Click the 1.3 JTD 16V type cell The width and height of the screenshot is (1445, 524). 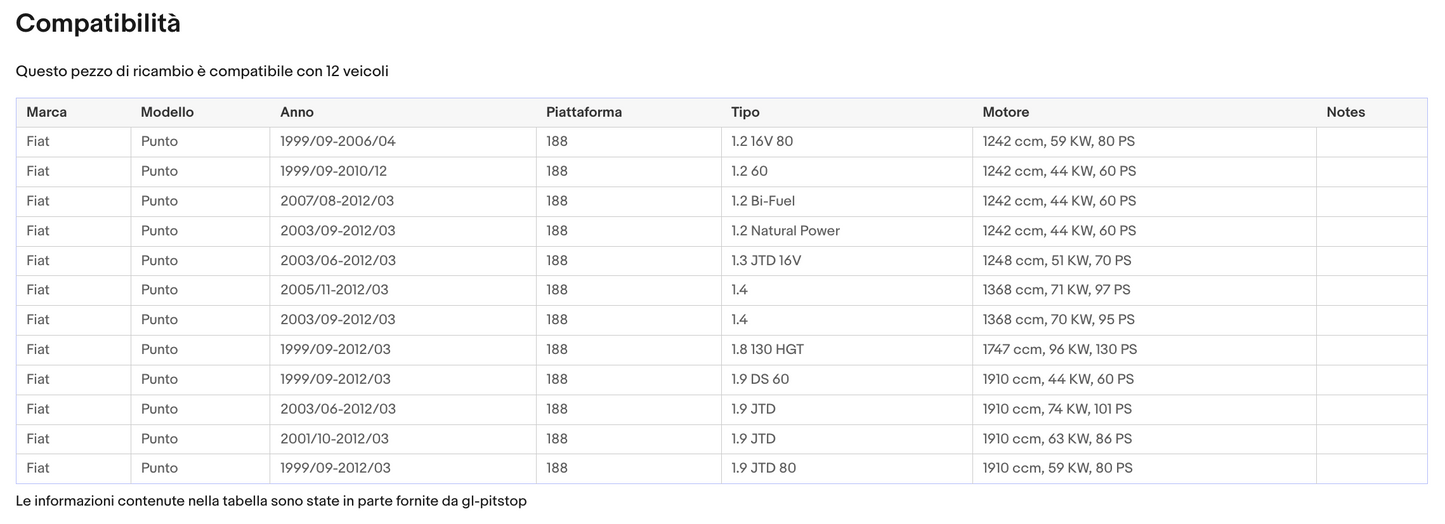(766, 261)
